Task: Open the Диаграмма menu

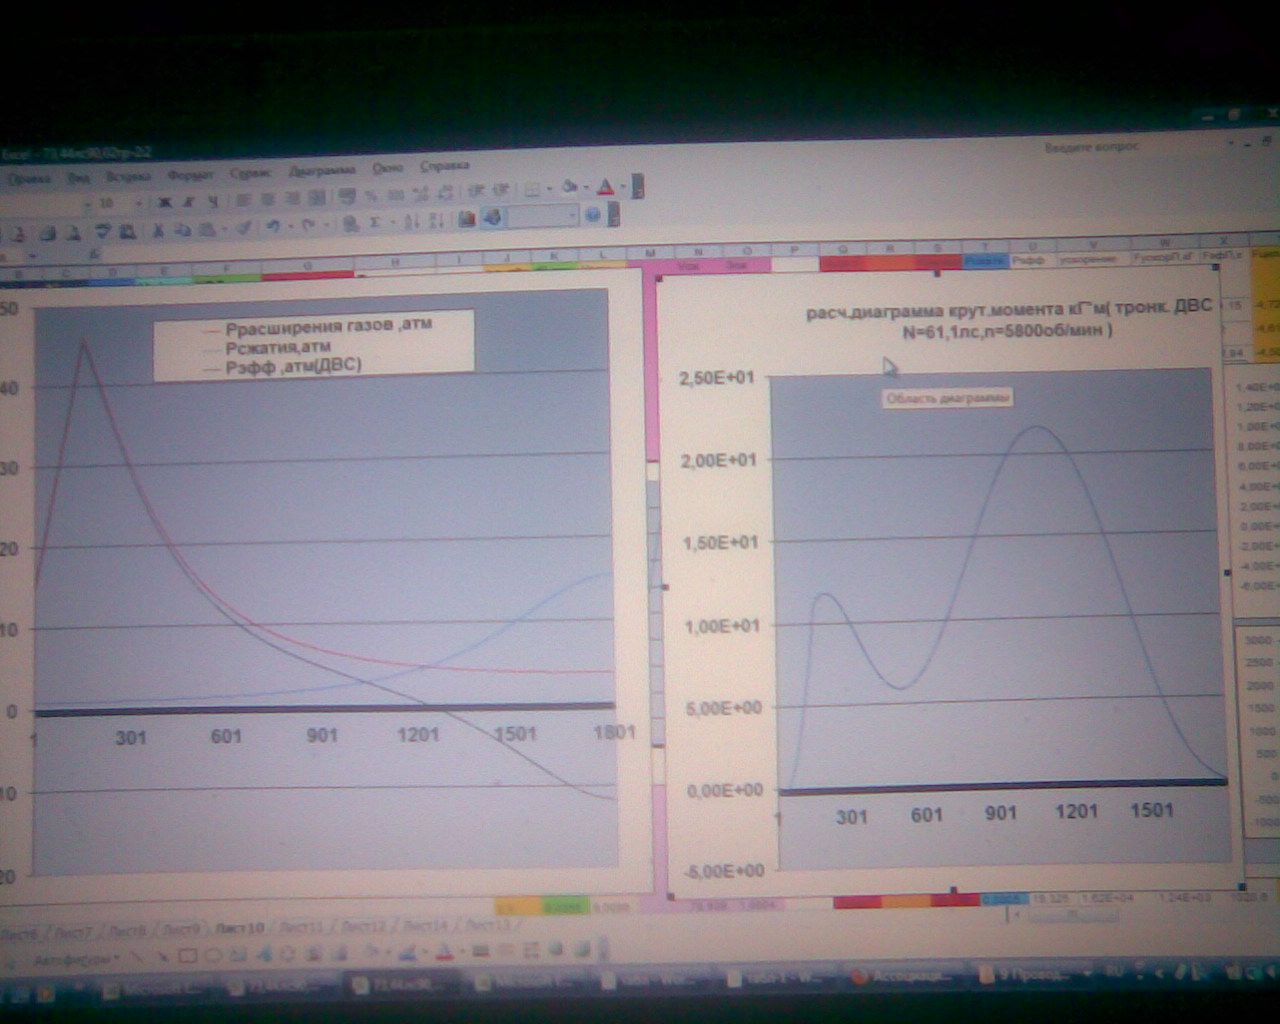Action: tap(322, 170)
